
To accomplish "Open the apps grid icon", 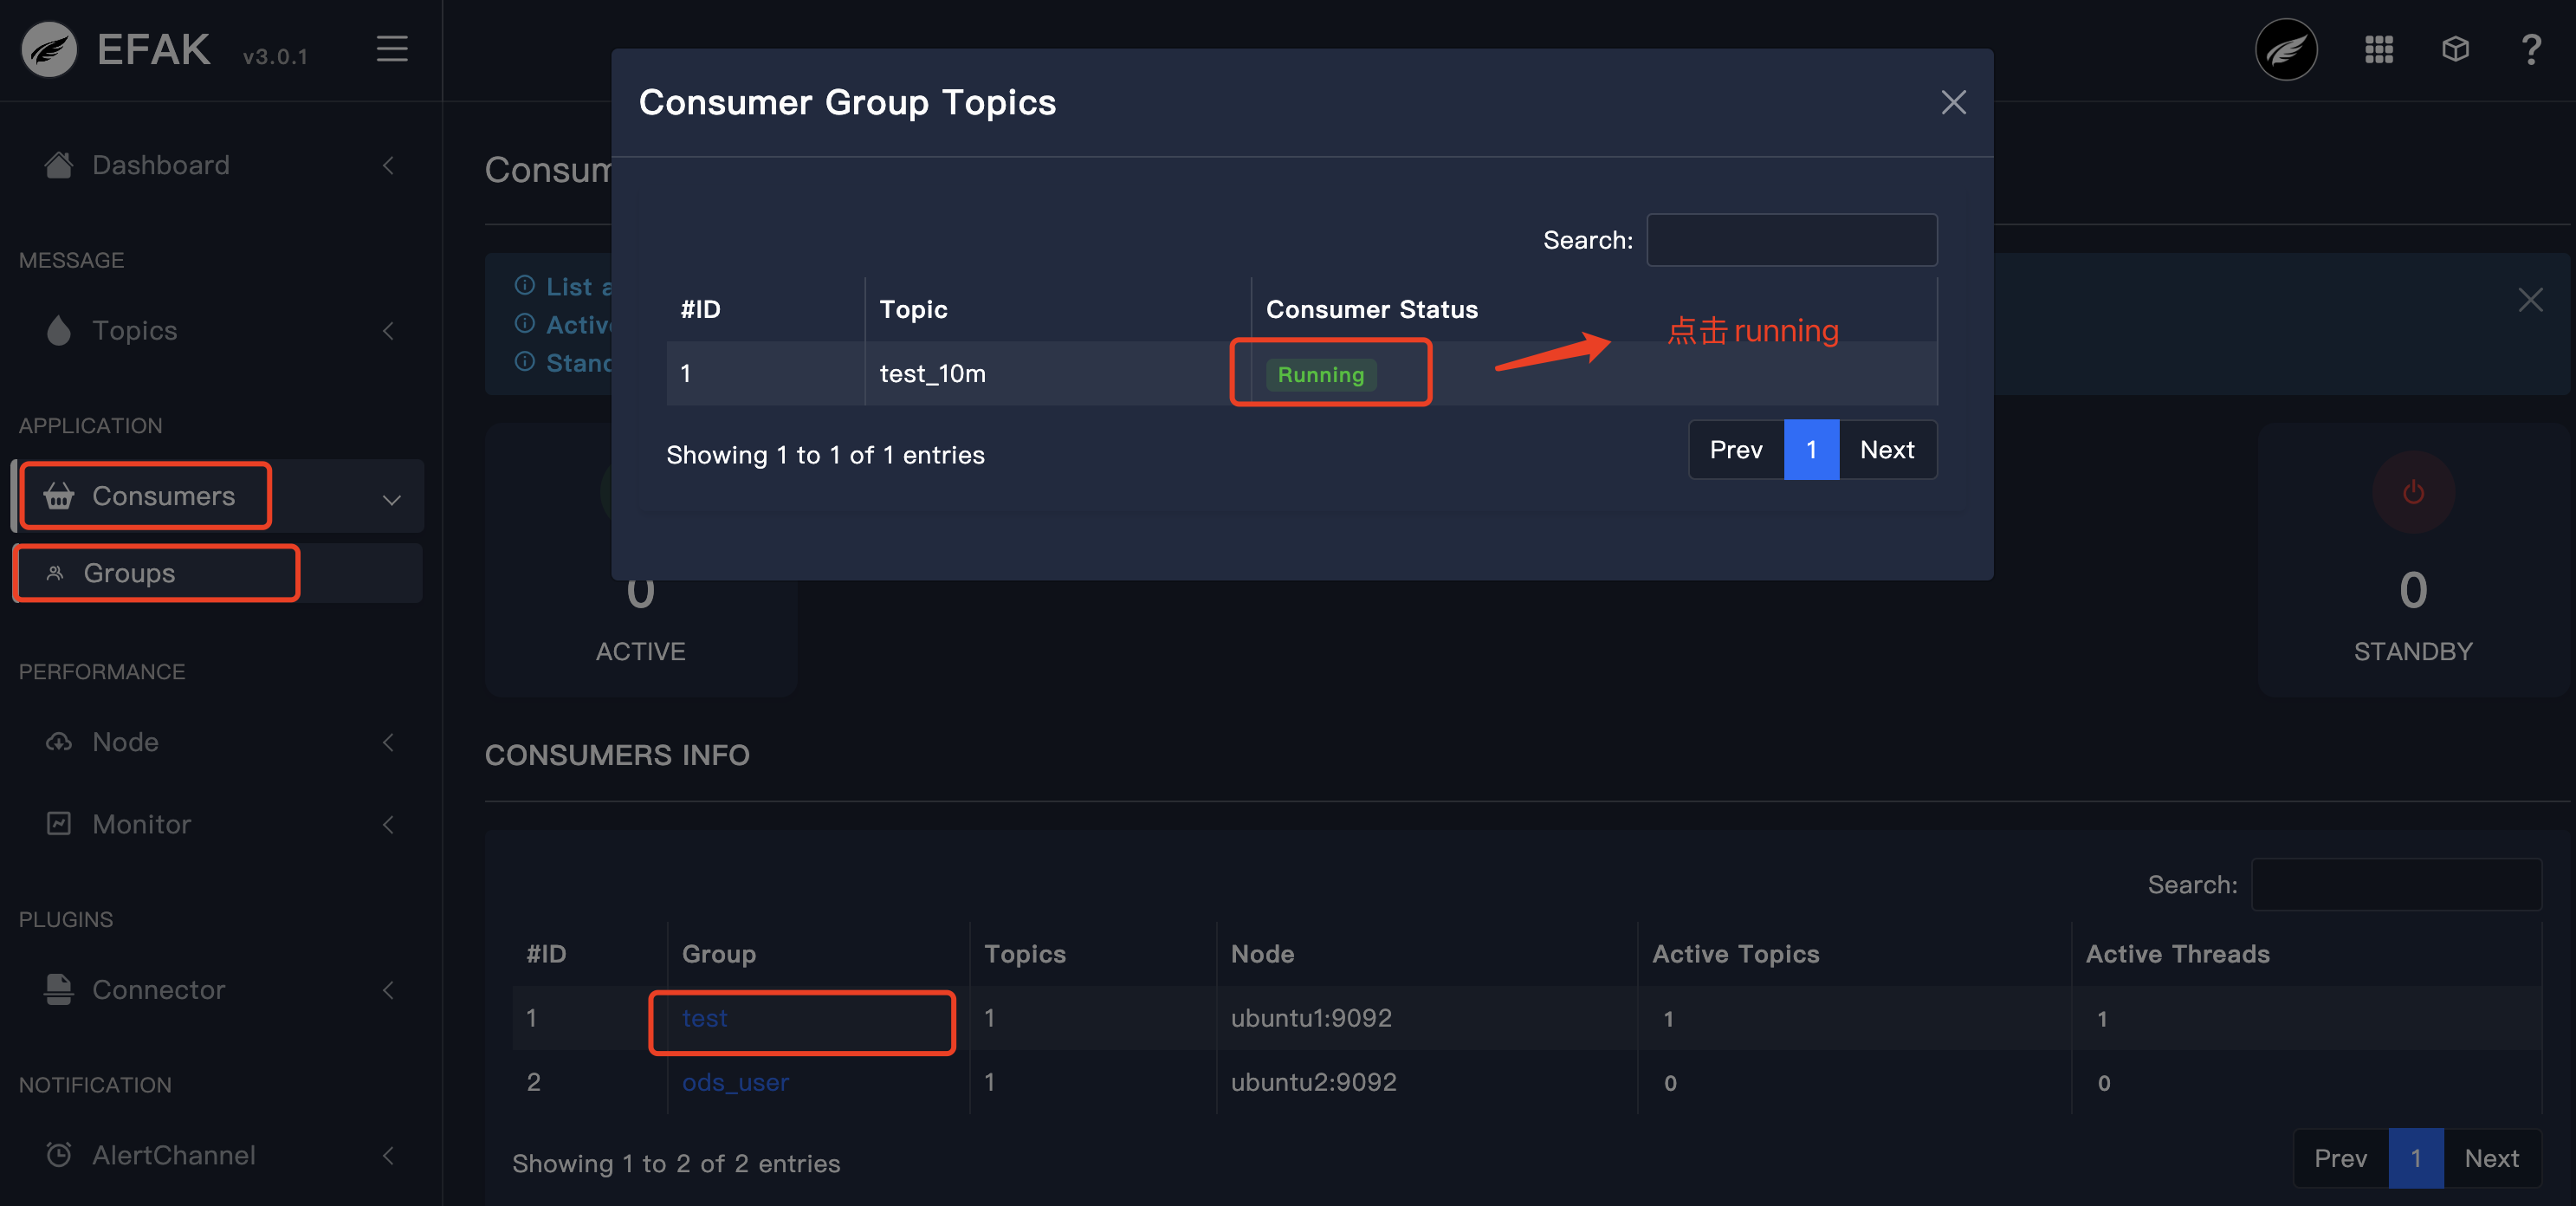I will [2378, 49].
